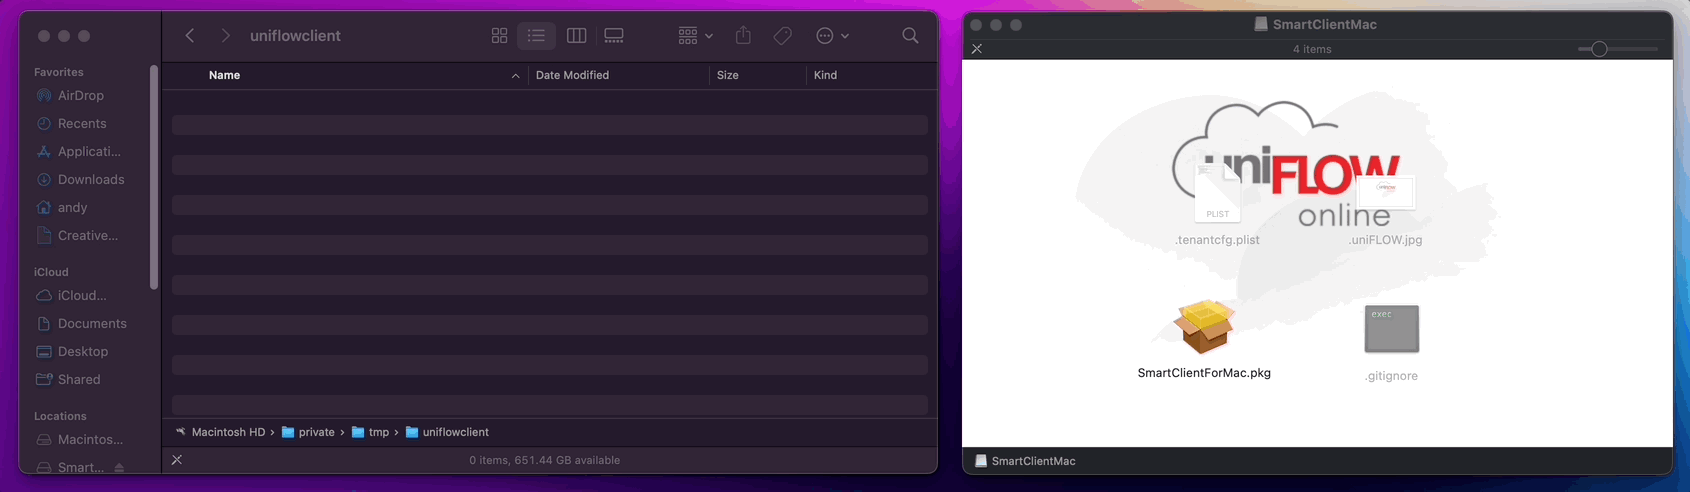Click customize toolbar icon in Finder status bar
1690x492 pixels.
tap(177, 460)
